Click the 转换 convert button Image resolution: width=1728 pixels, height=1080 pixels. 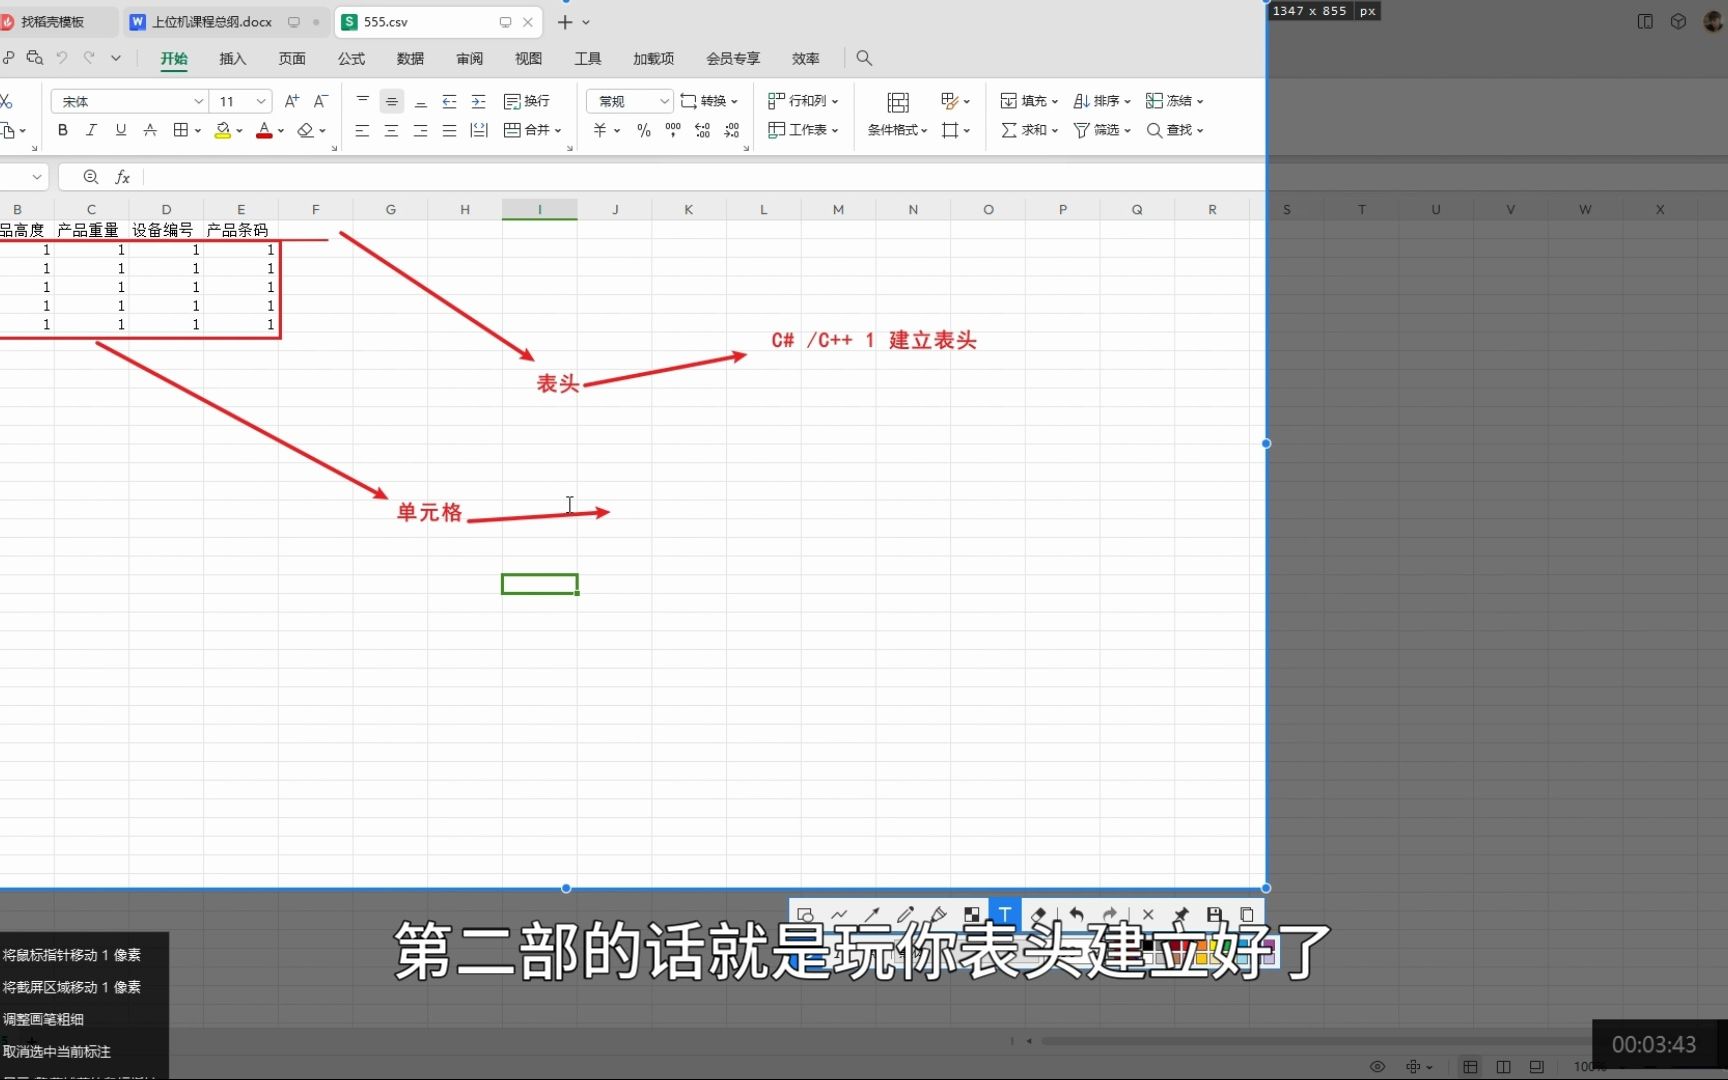(x=709, y=101)
